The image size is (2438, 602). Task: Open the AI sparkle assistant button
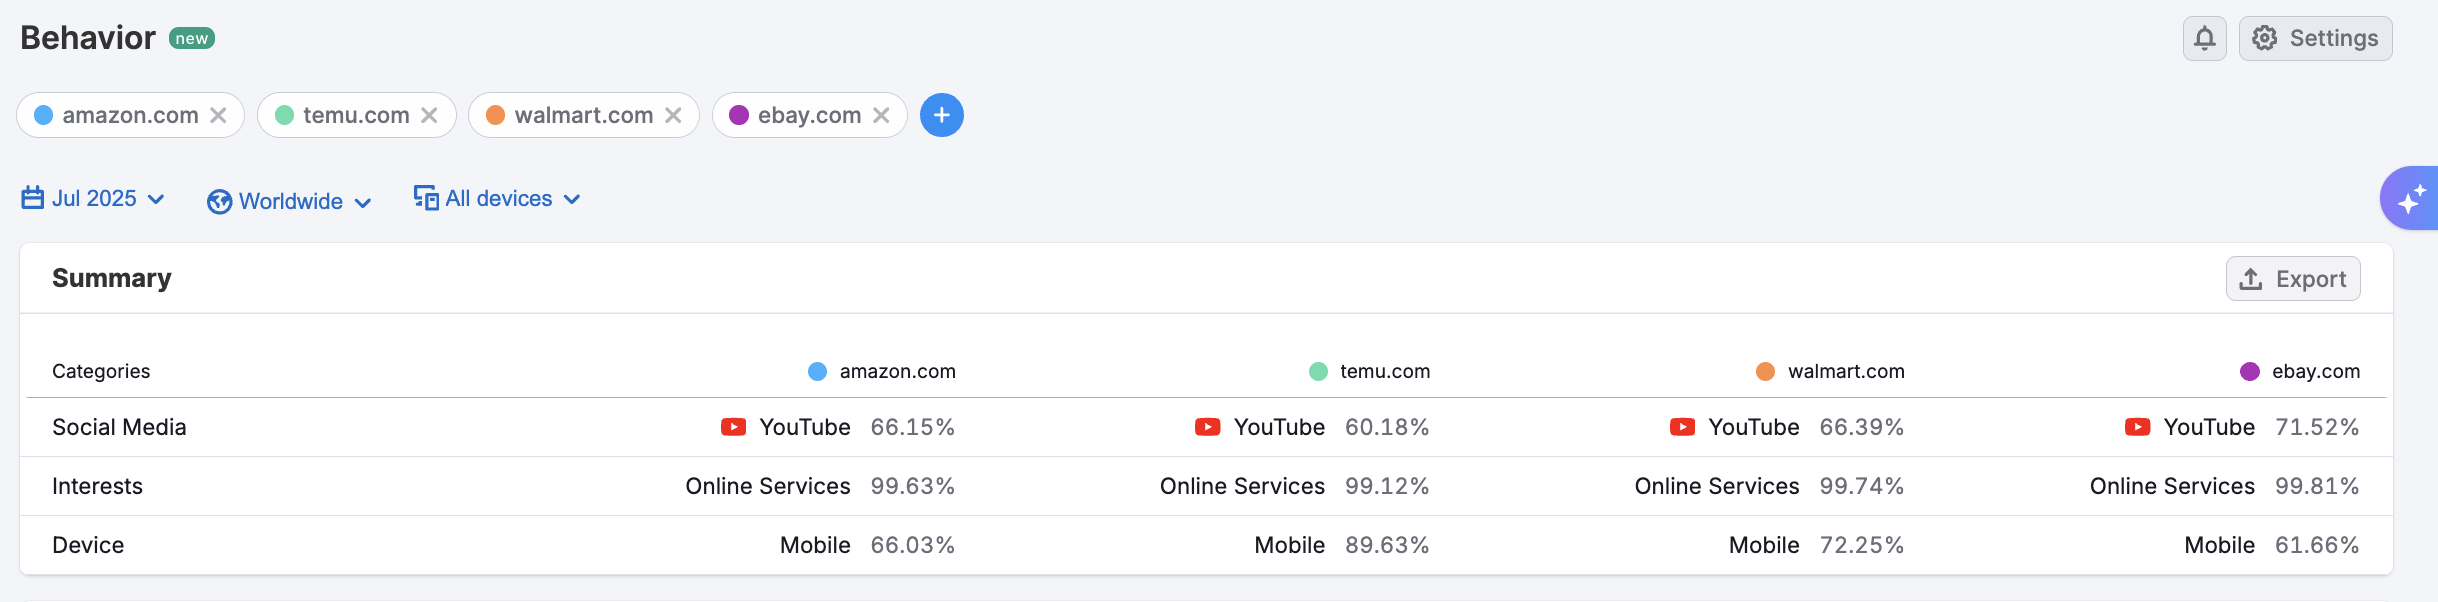coord(2411,198)
